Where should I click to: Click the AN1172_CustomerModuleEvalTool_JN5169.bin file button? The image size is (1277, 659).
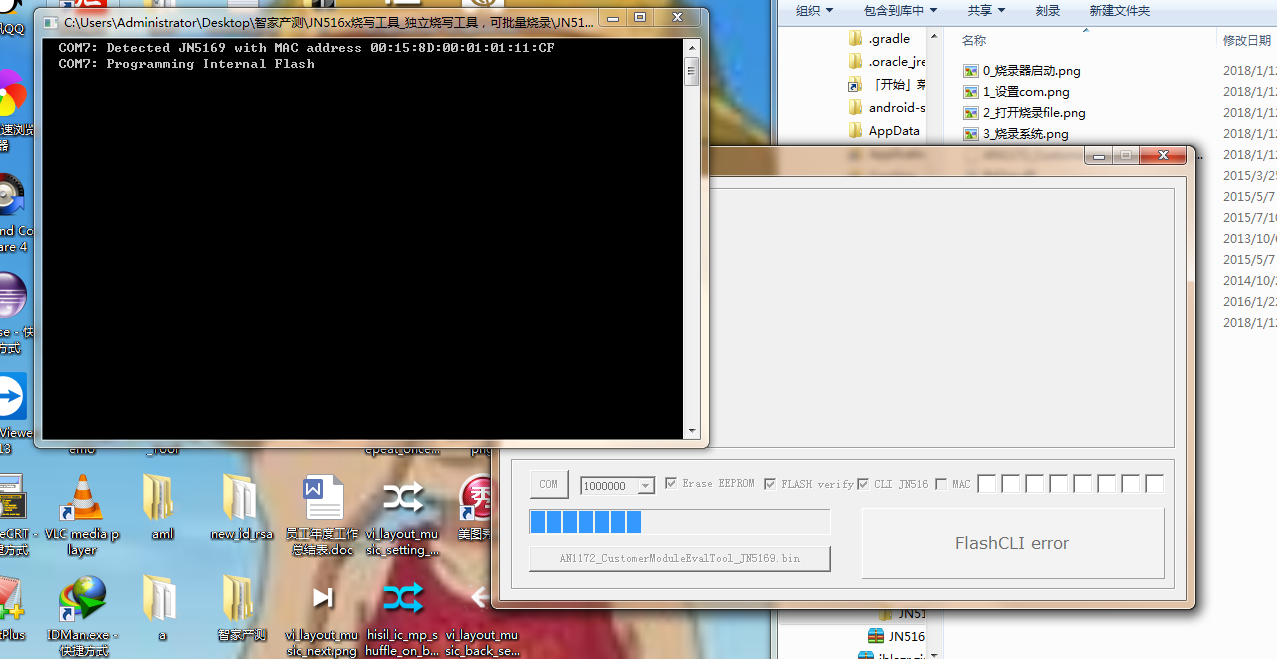coord(679,558)
